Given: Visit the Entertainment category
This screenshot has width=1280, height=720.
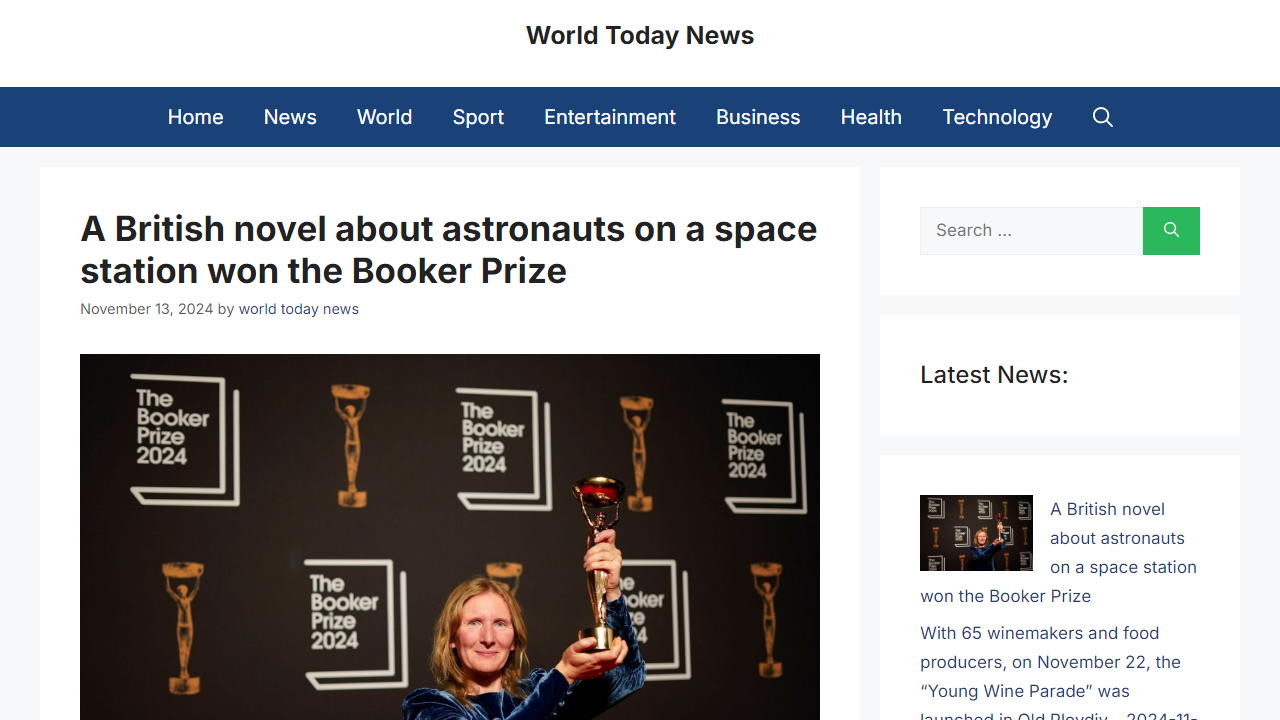Looking at the screenshot, I should pyautogui.click(x=609, y=117).
